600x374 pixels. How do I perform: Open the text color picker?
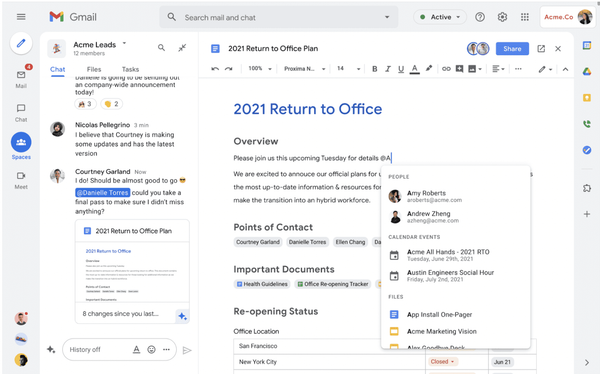tap(414, 69)
